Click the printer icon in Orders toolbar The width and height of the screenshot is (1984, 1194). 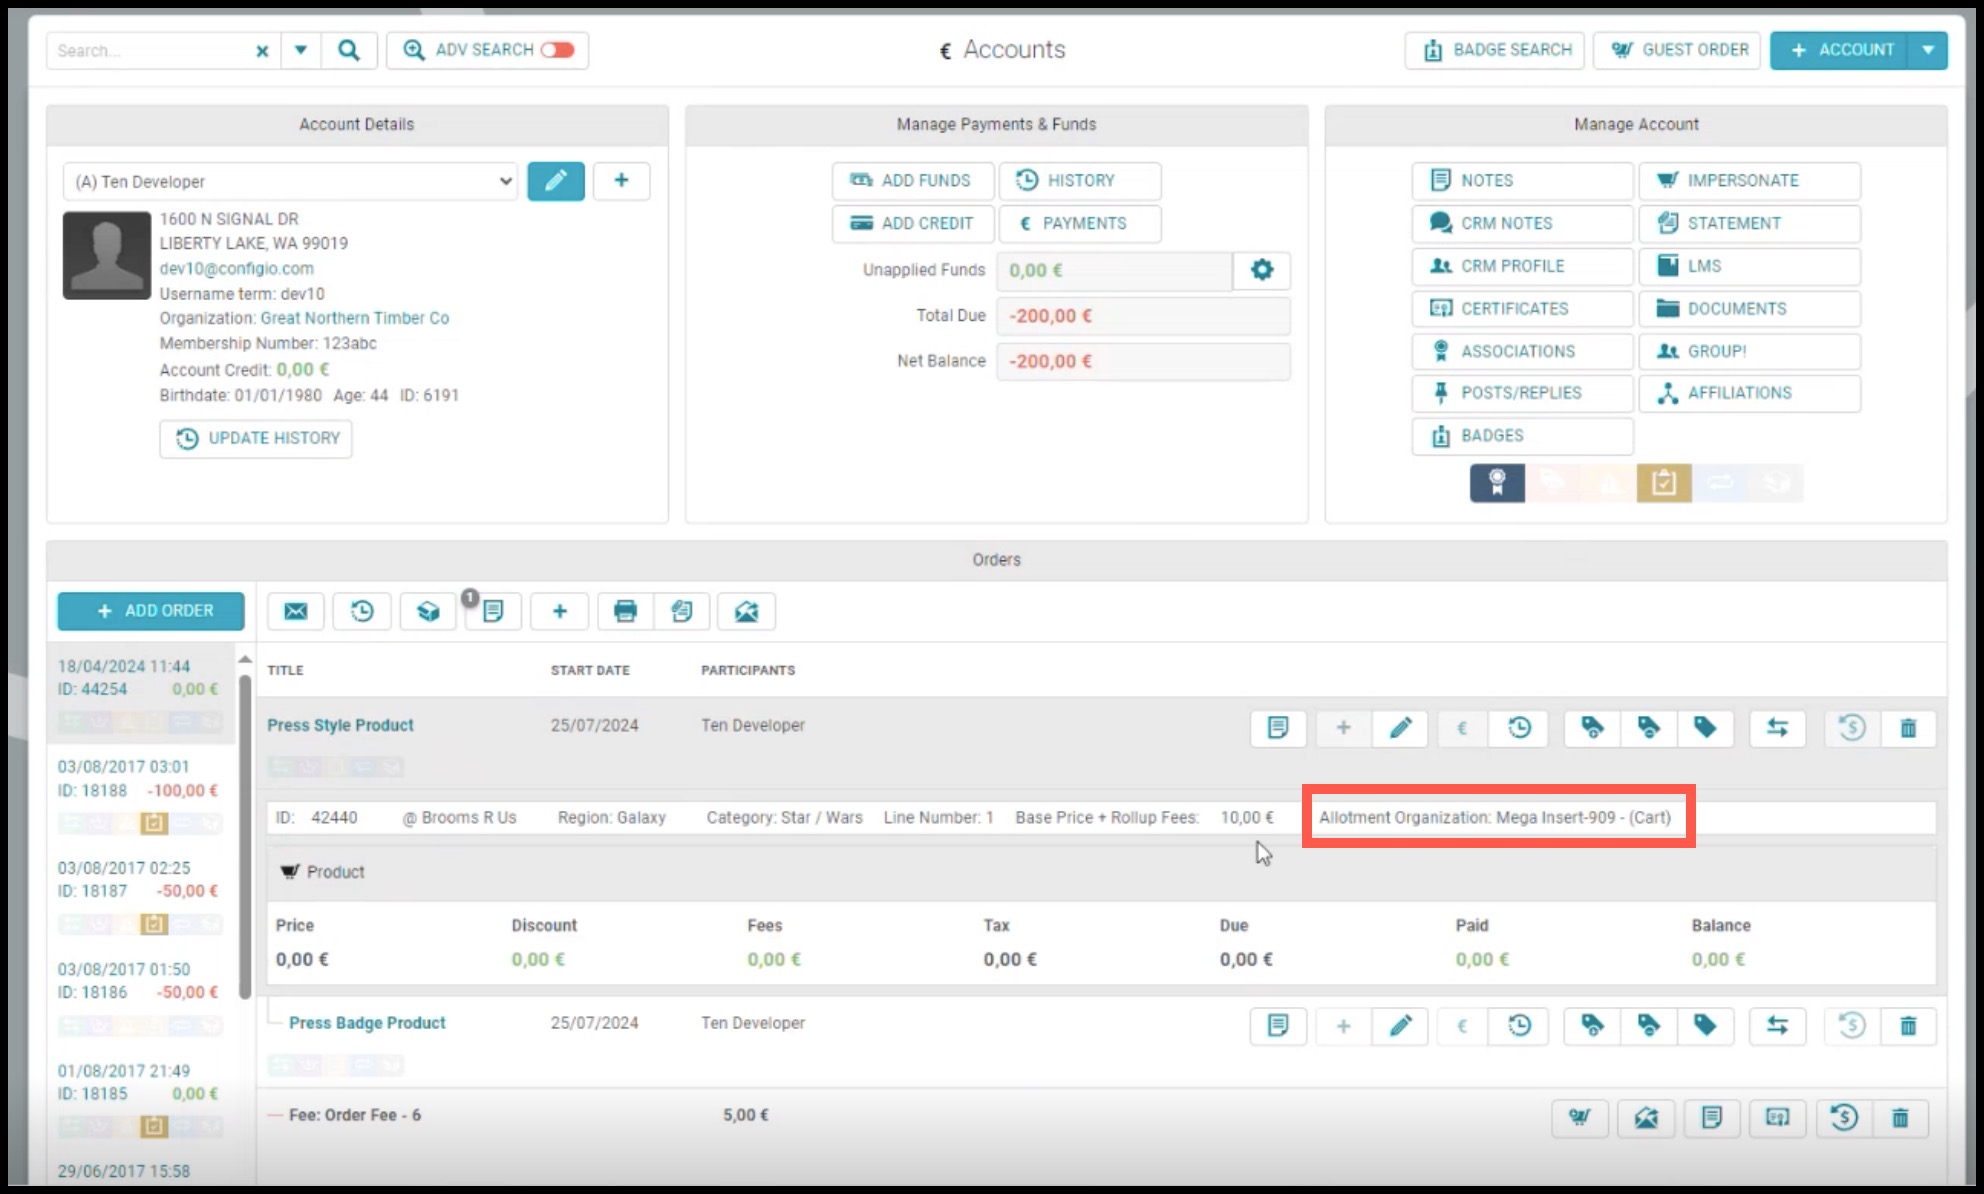click(x=625, y=611)
